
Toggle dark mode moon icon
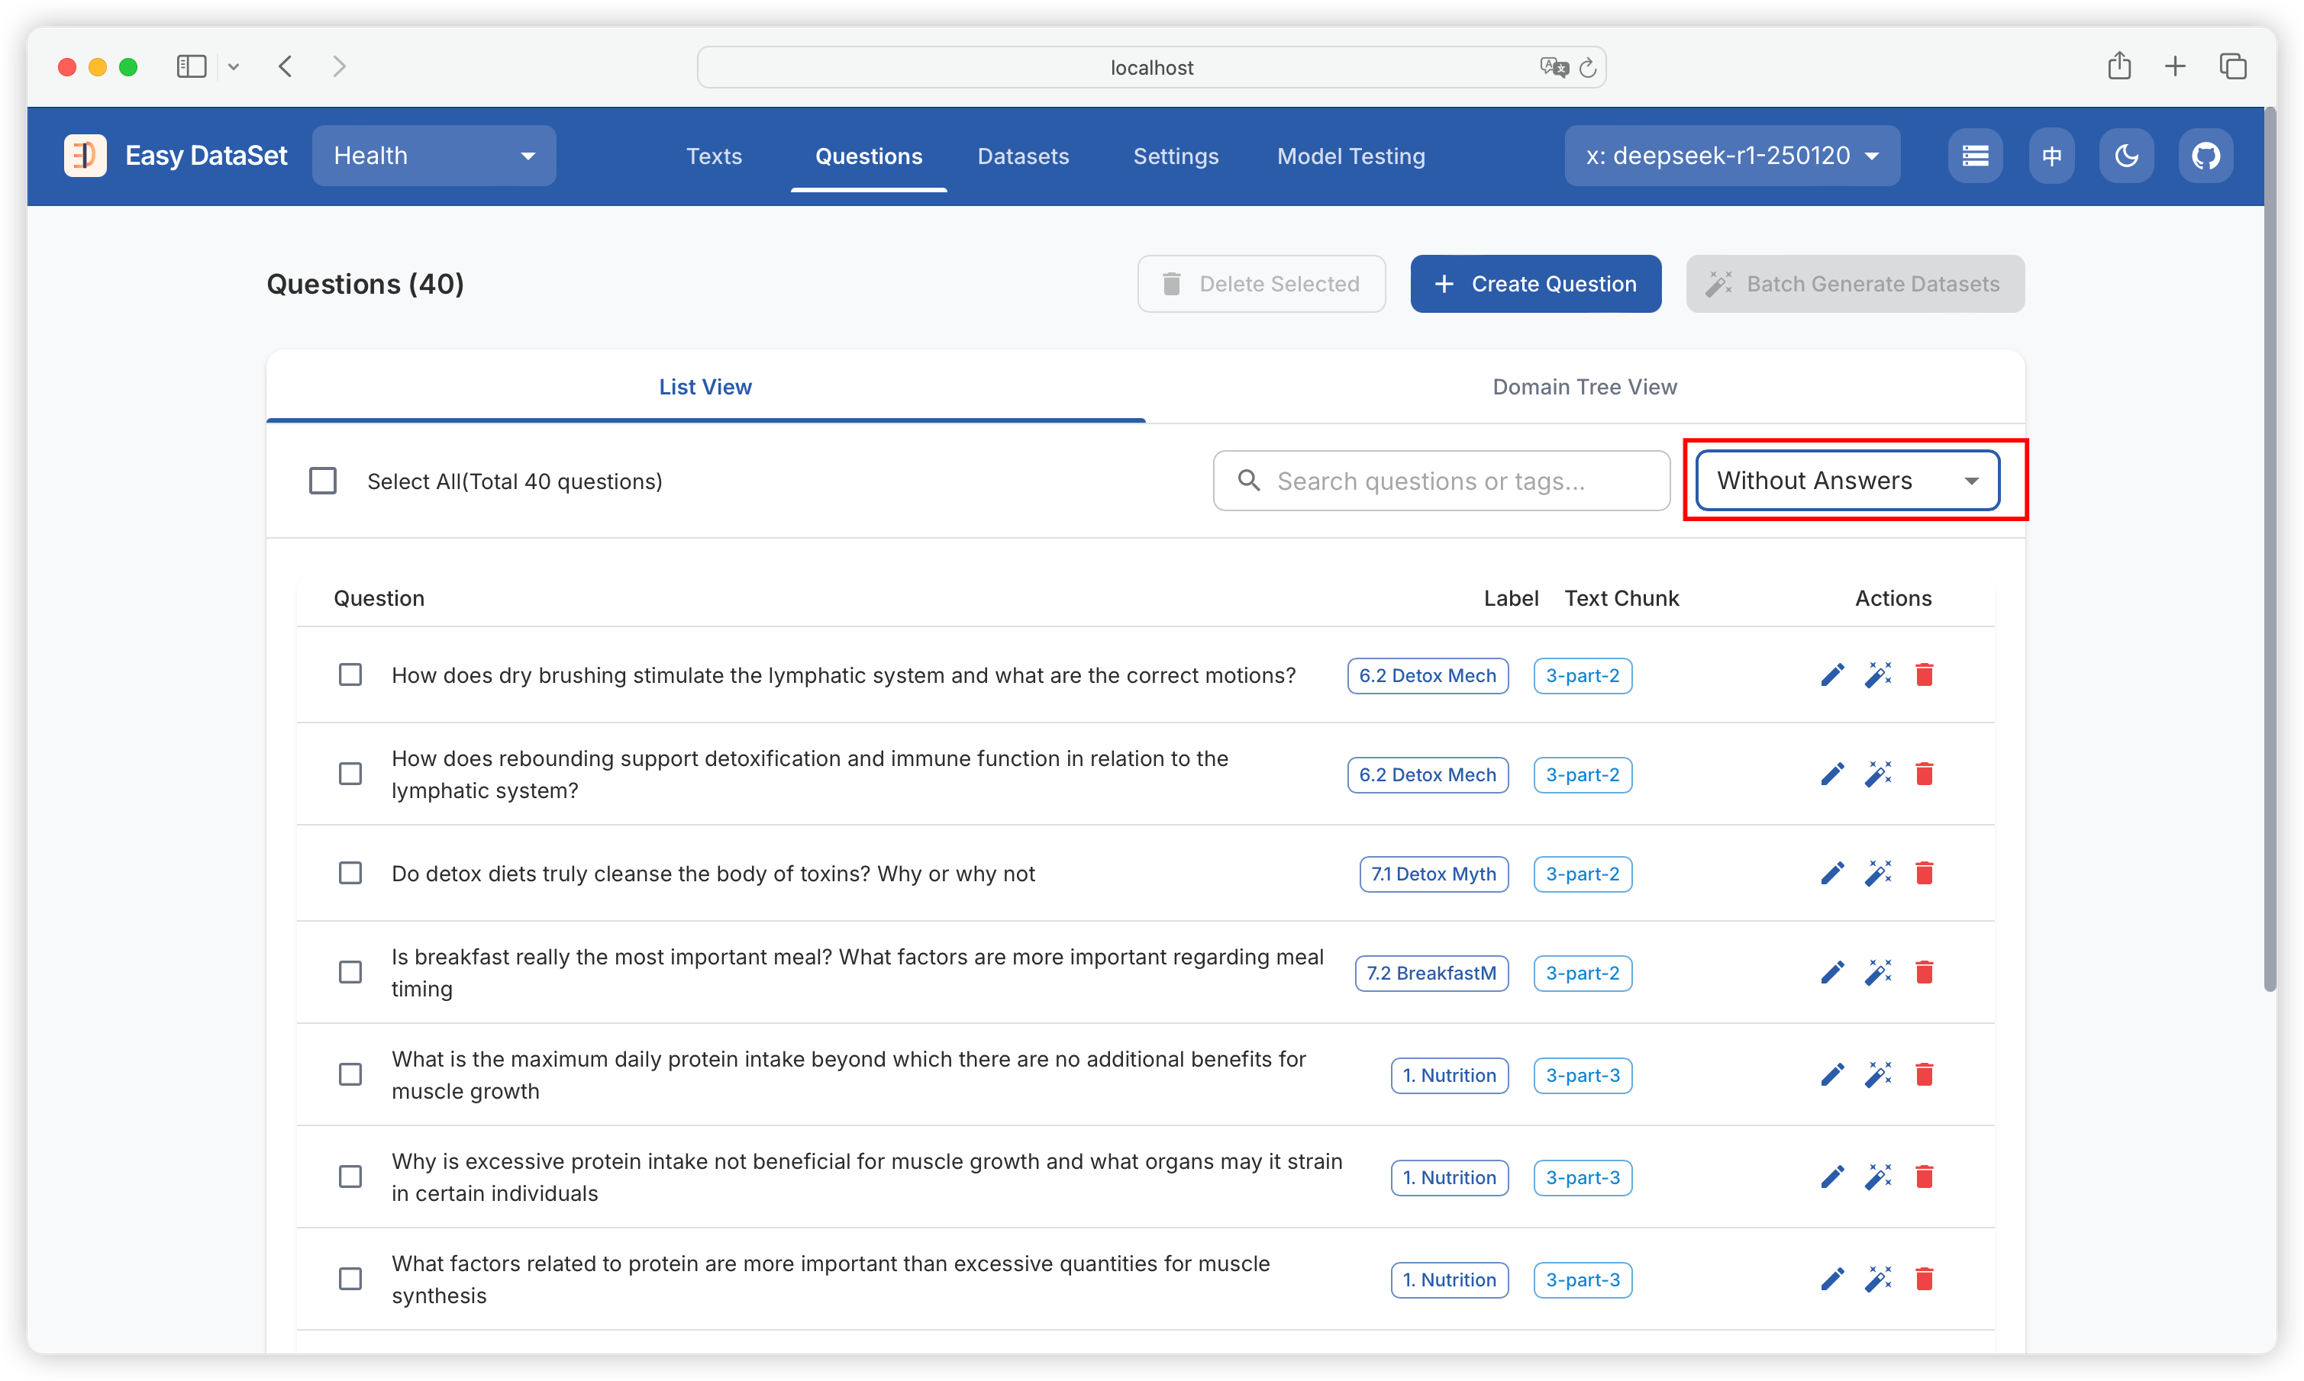(x=2126, y=156)
